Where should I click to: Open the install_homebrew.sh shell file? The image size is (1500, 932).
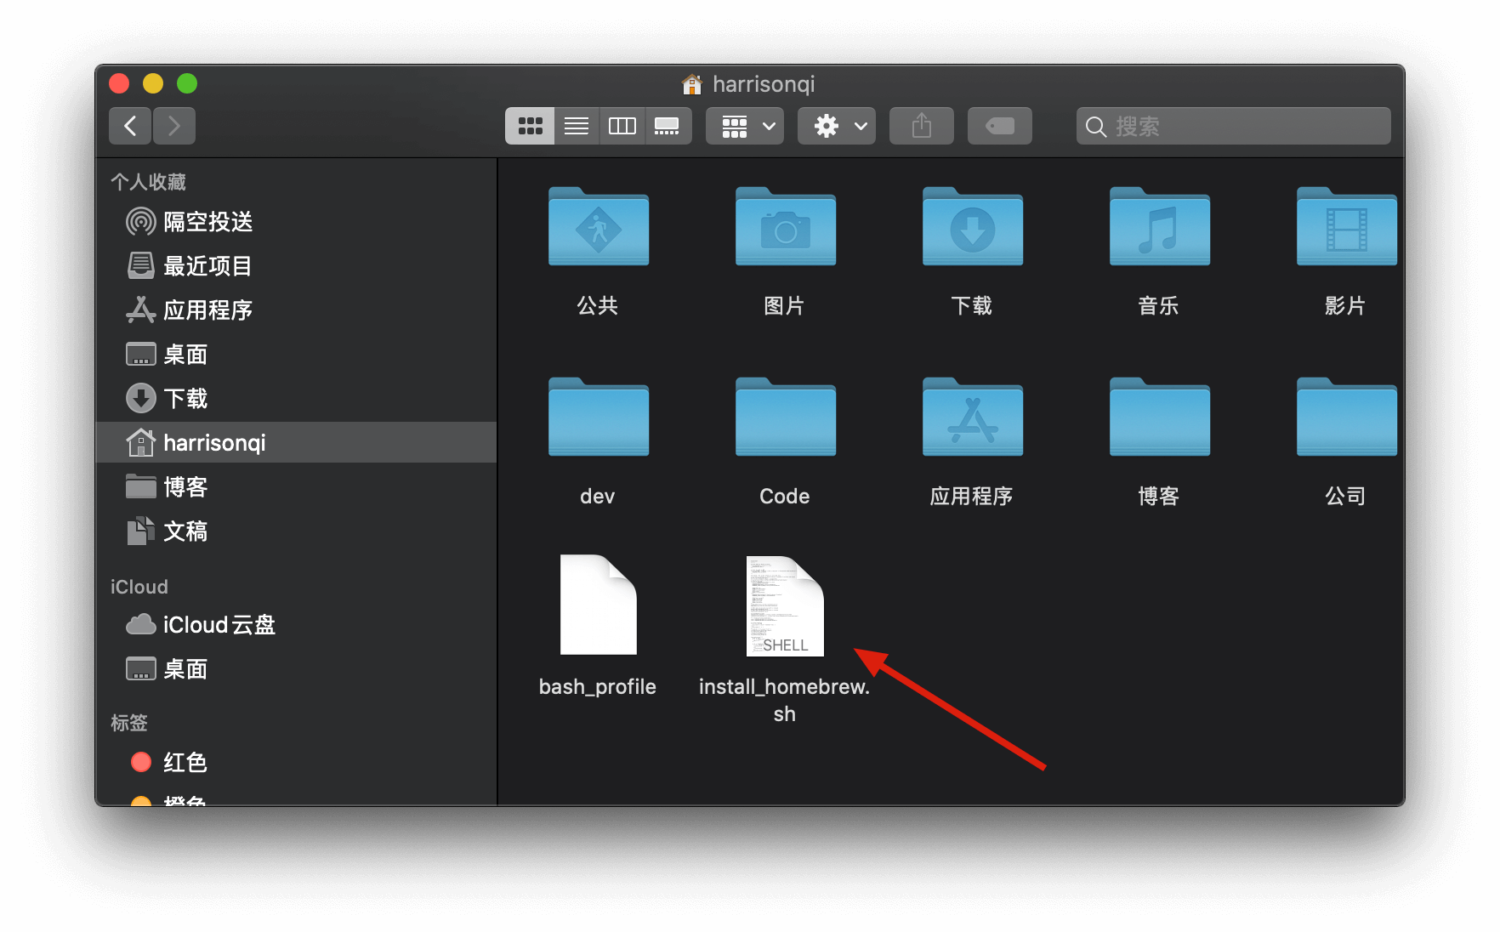click(x=785, y=607)
